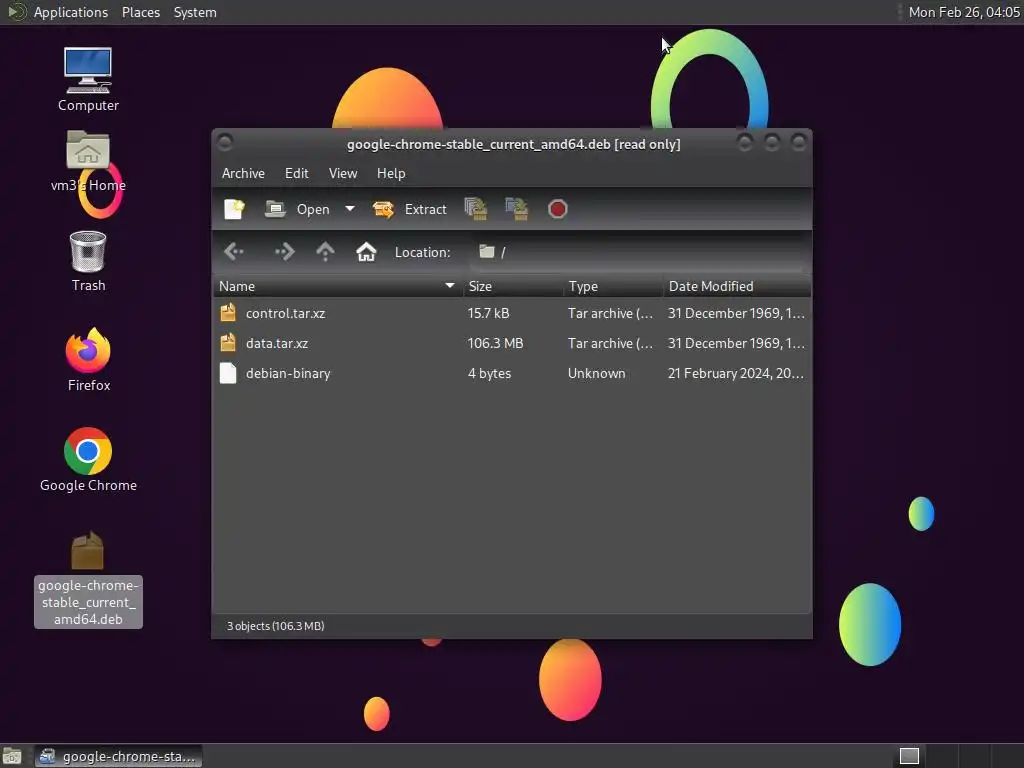Open the View menu

coord(343,173)
